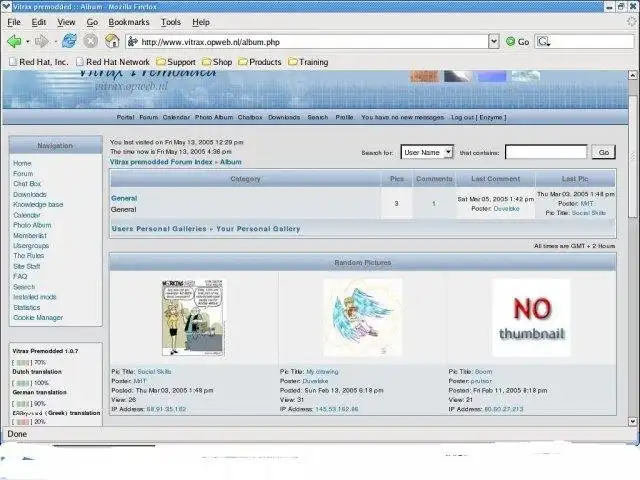Click Vitrax premodded Forum Index breadcrumb
Image resolution: width=640 pixels, height=480 pixels.
tap(161, 162)
